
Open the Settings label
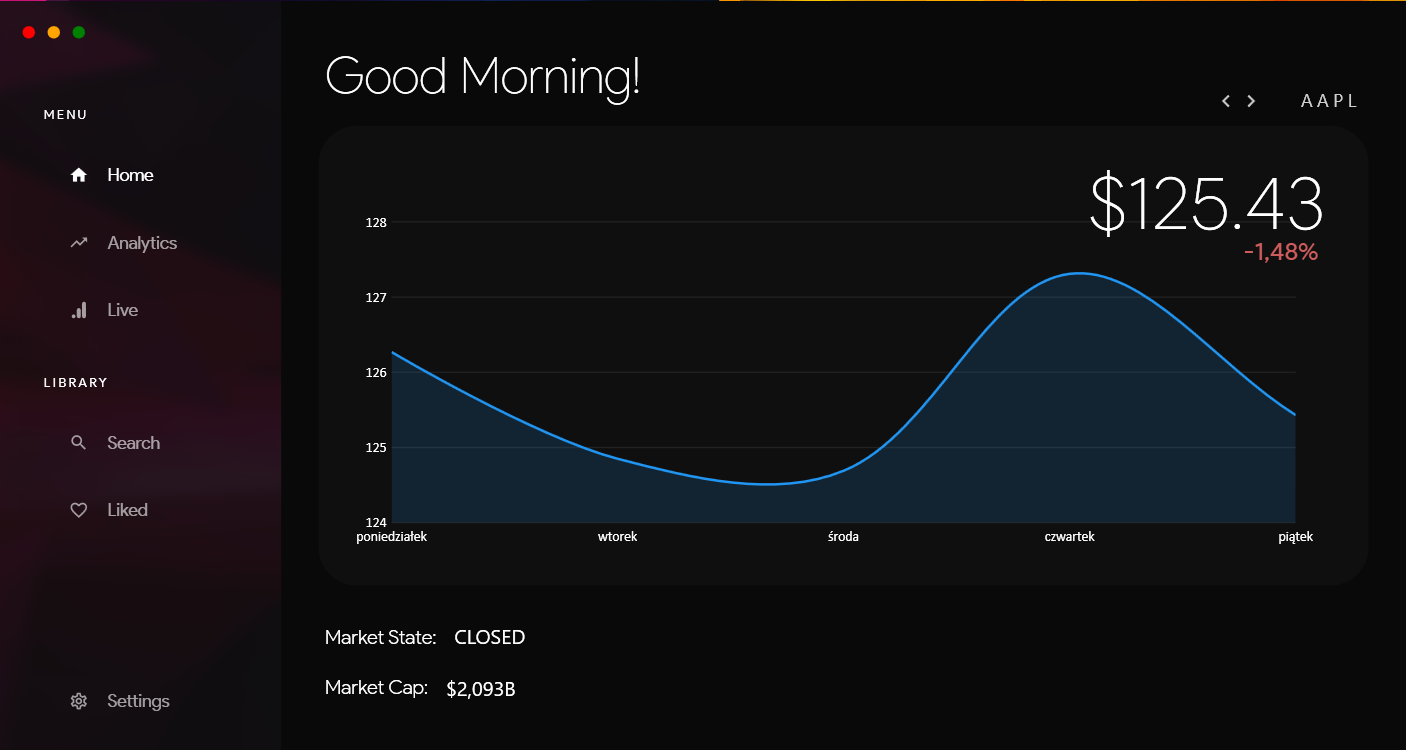click(139, 701)
